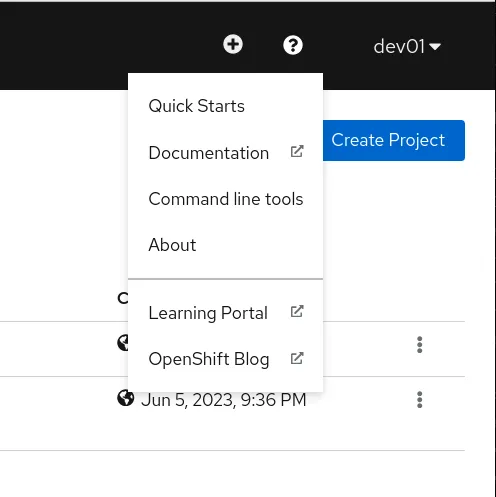Open kebab menu for first project row
Screen dimensions: 496x497
419,344
